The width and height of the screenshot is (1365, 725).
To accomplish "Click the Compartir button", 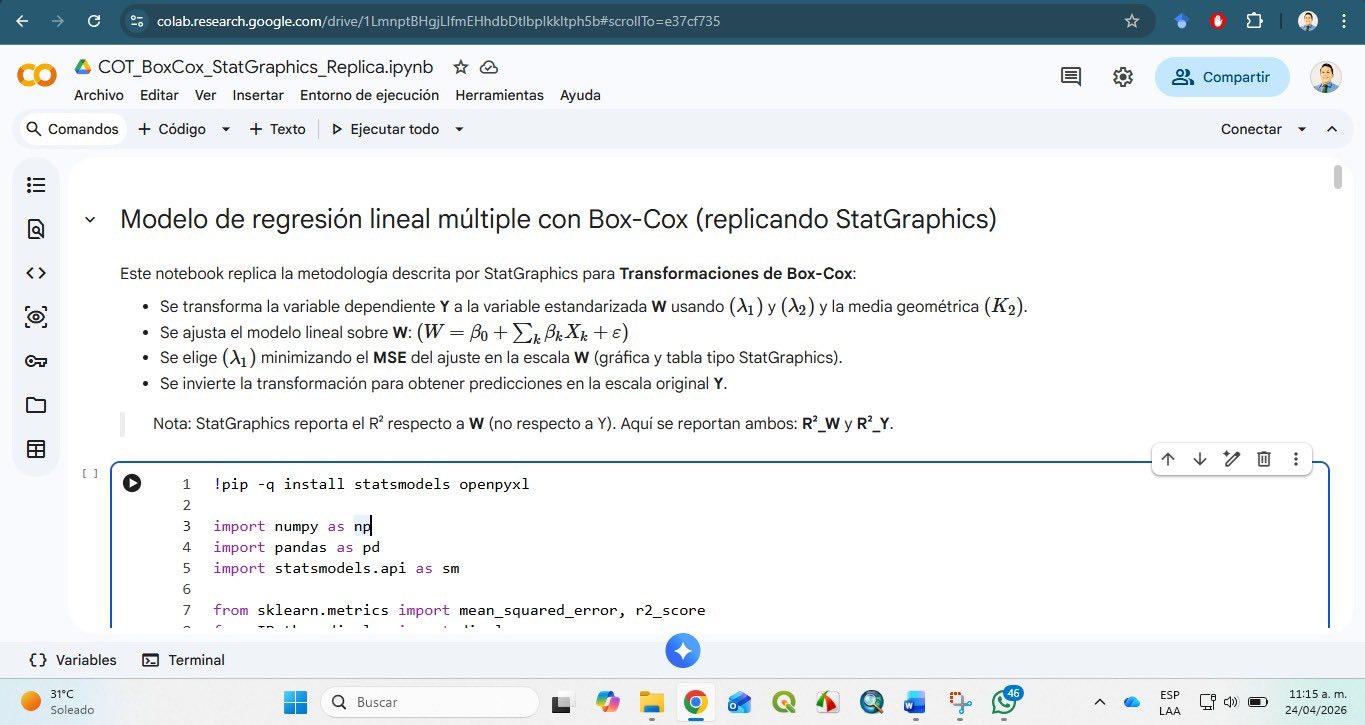I will pyautogui.click(x=1222, y=77).
